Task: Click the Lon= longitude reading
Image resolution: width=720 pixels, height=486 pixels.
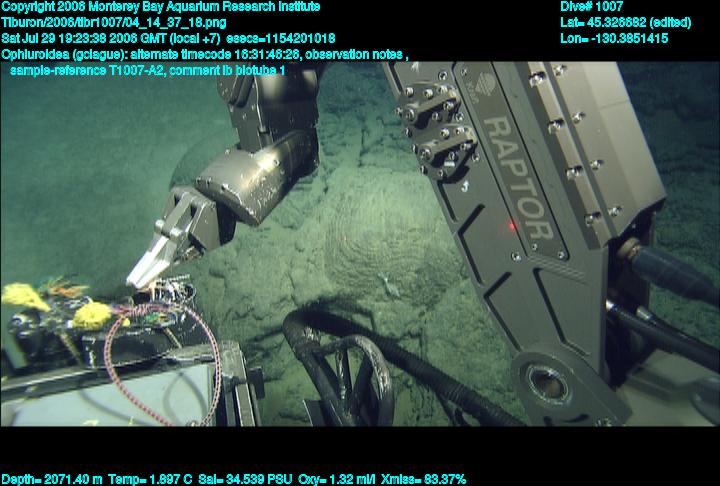Action: tap(614, 39)
